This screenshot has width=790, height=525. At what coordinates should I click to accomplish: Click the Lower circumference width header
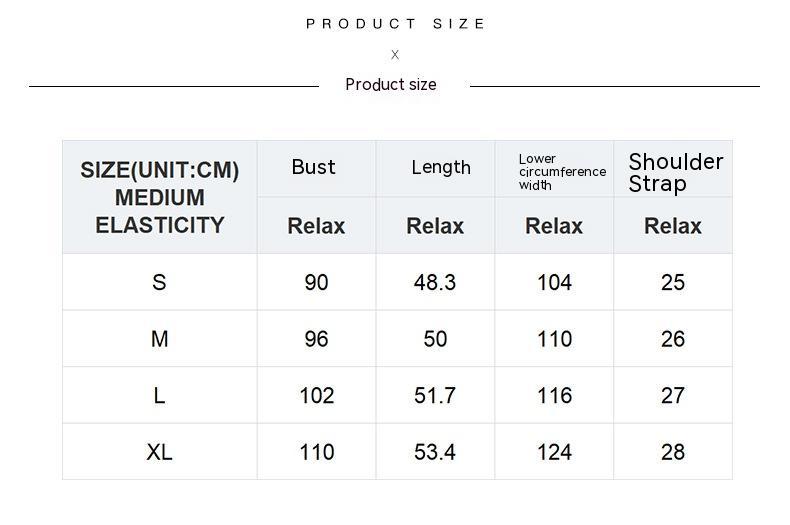tap(562, 172)
